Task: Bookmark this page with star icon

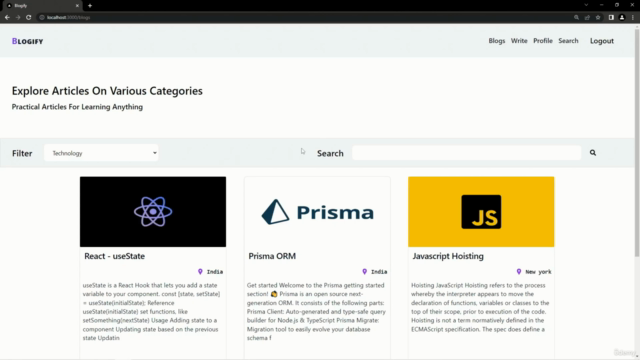Action: (x=598, y=18)
